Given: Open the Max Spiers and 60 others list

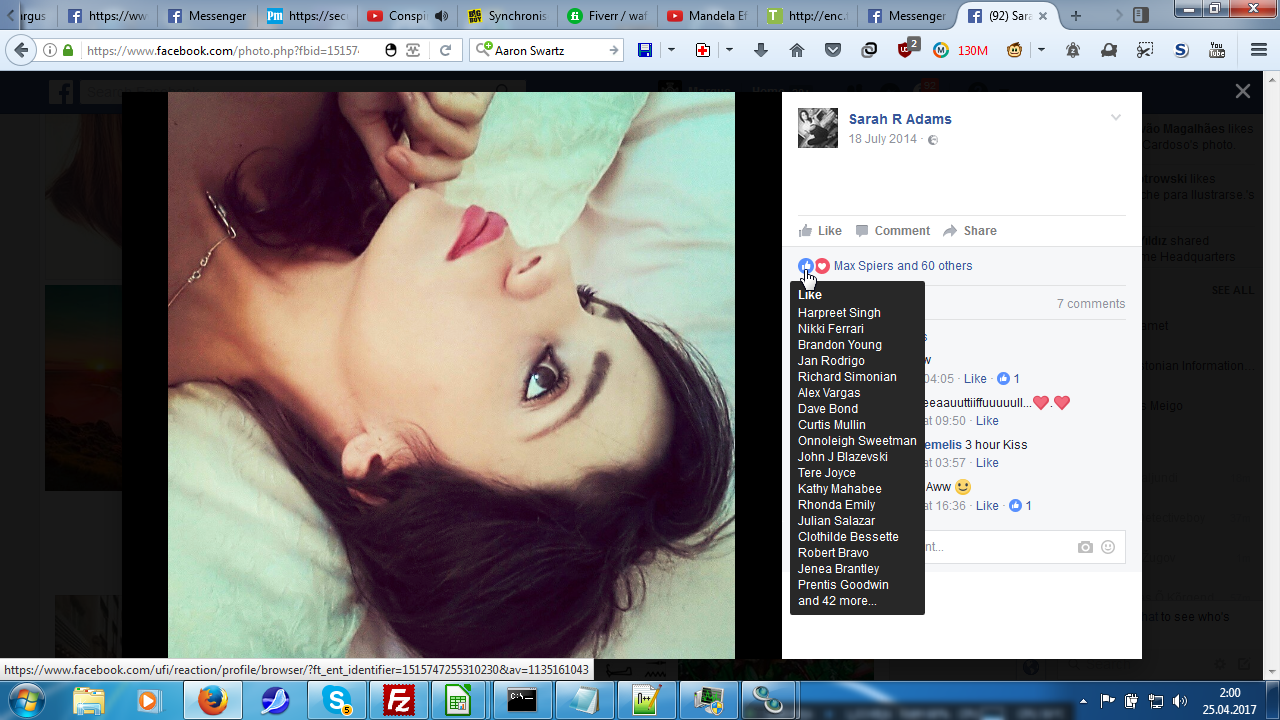Looking at the screenshot, I should (x=903, y=266).
